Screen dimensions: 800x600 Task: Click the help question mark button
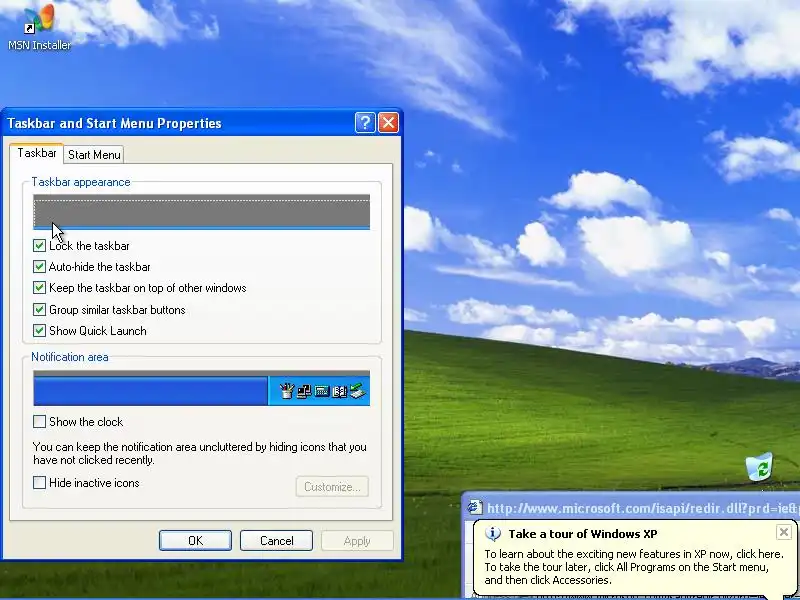(x=365, y=123)
